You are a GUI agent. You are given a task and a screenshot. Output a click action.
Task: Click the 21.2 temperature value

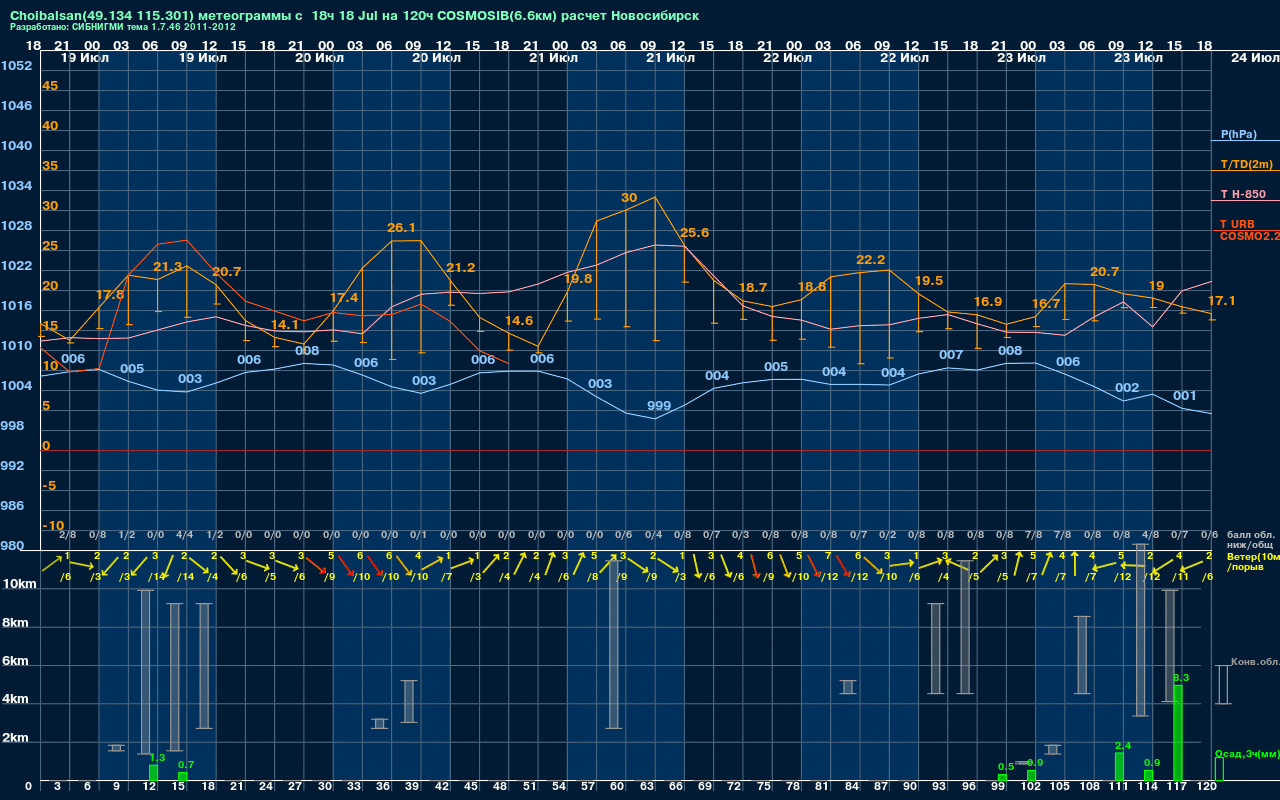[461, 268]
